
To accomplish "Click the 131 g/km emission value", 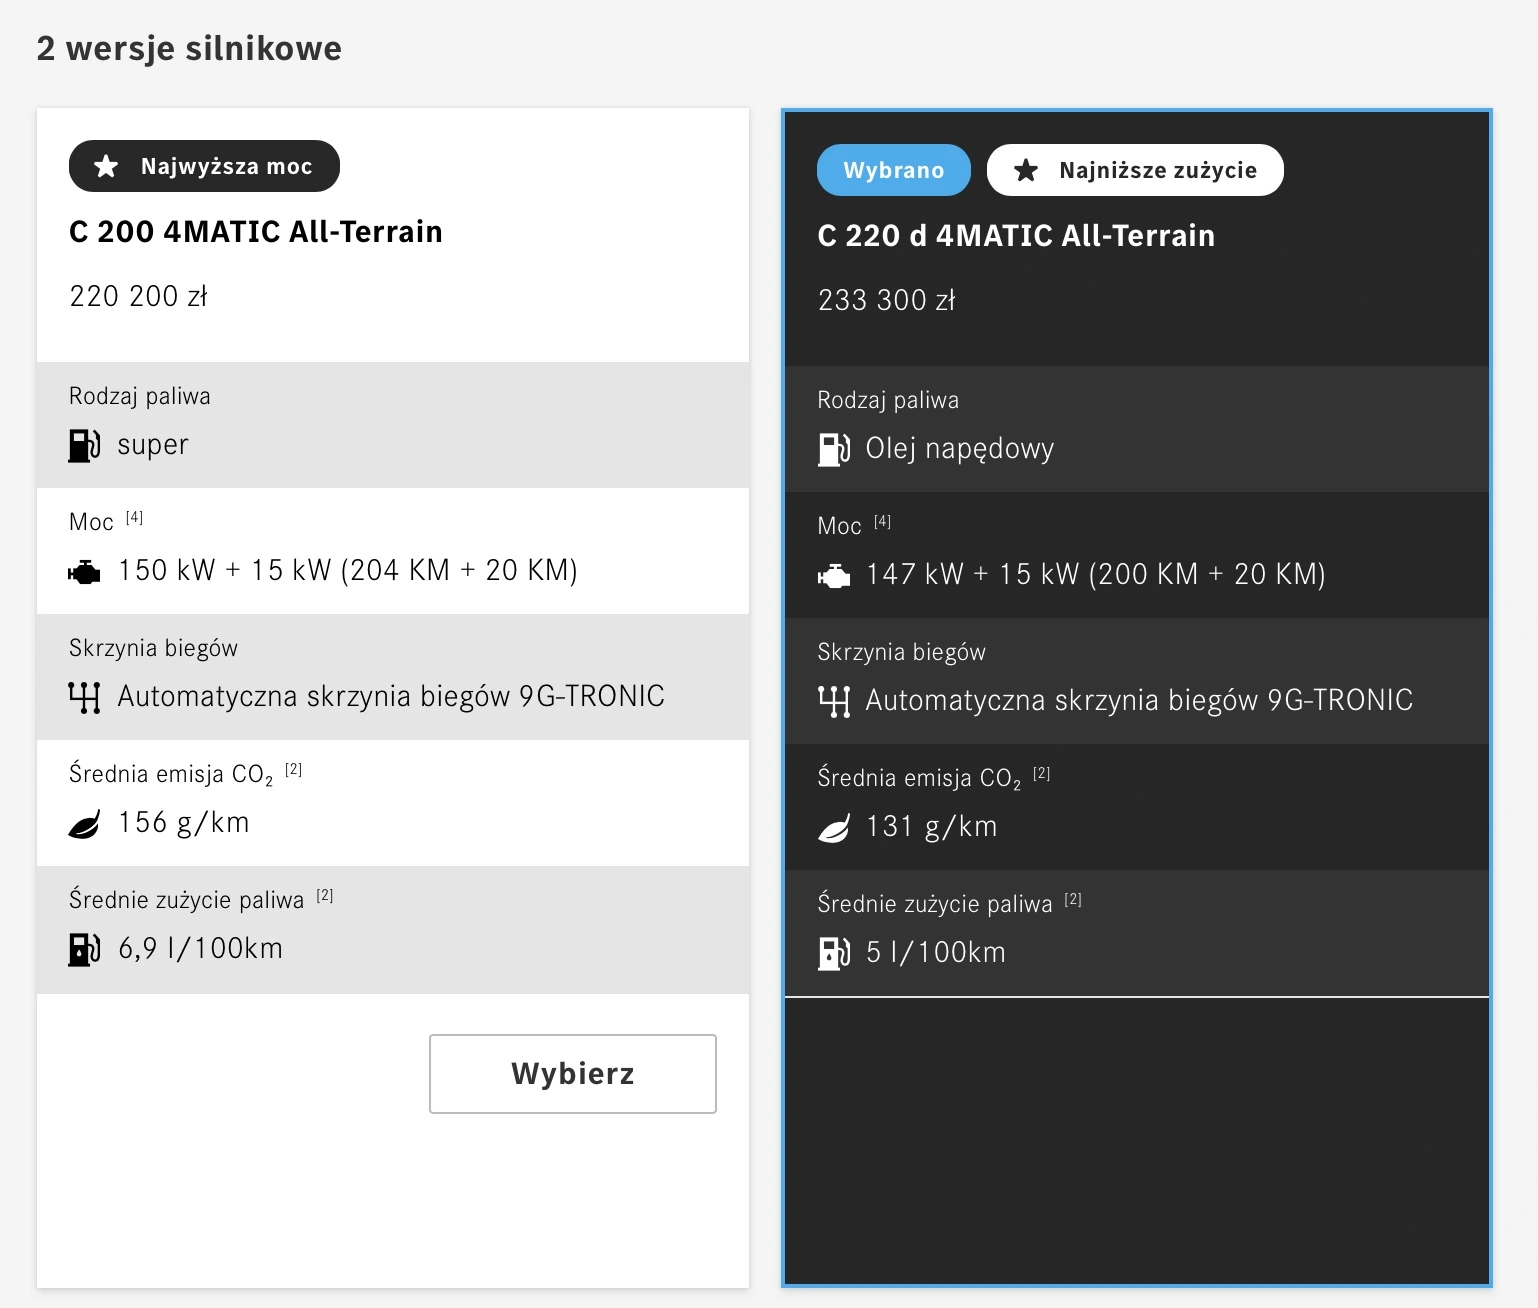I will click(x=931, y=827).
